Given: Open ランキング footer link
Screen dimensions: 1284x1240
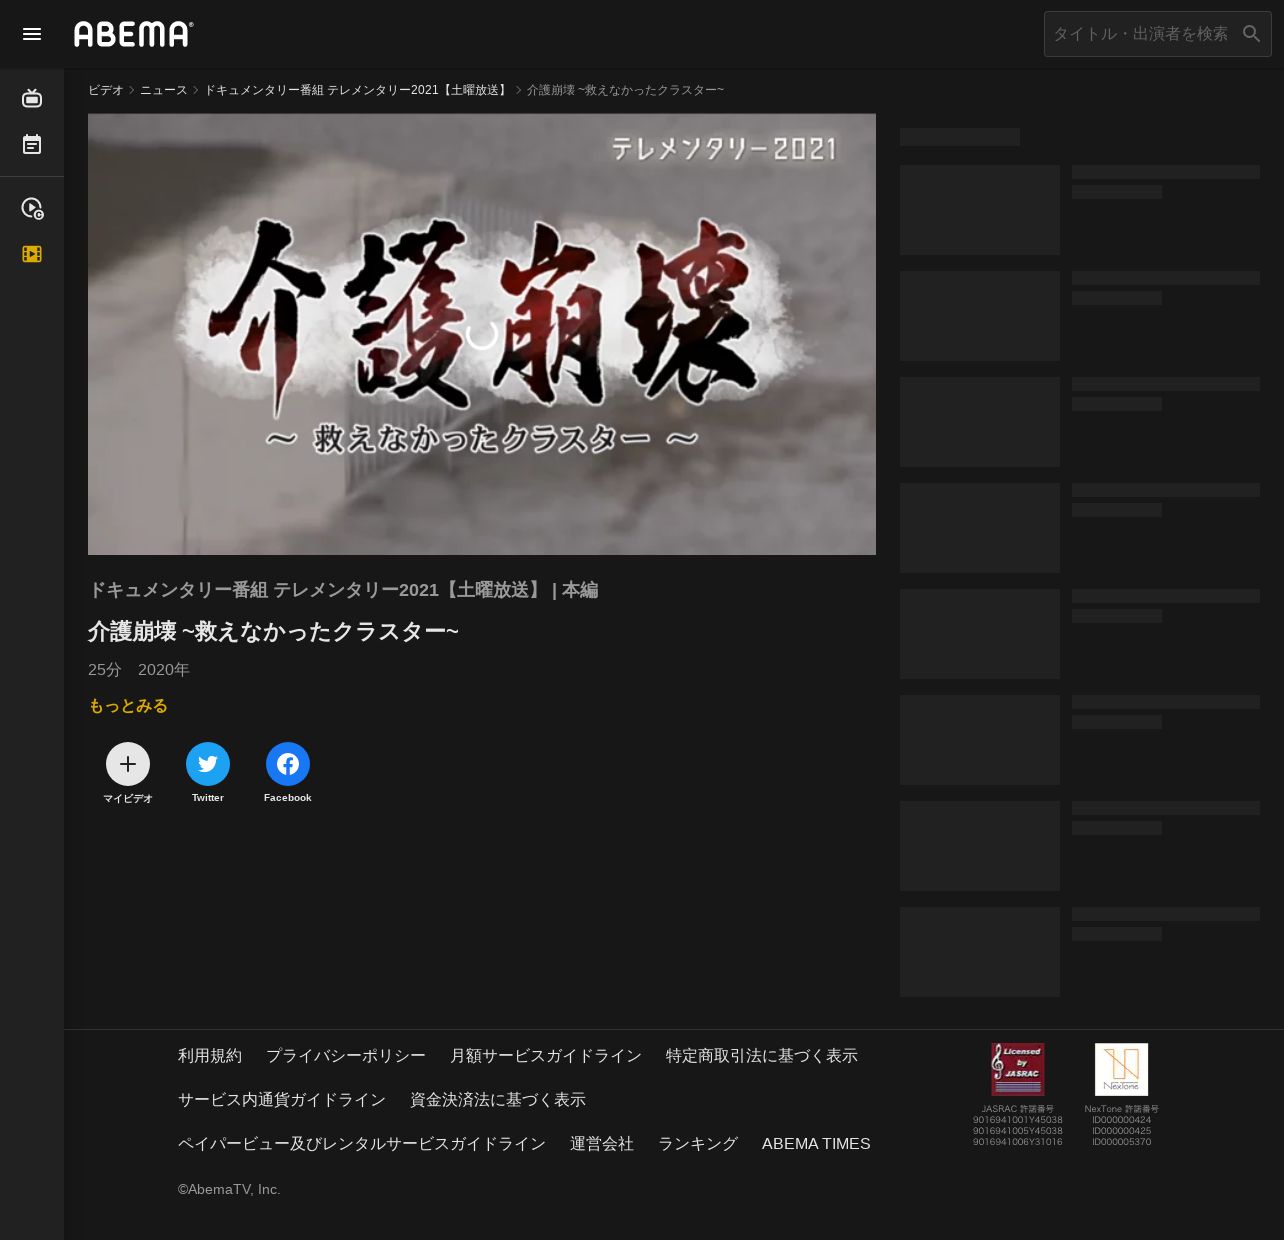Looking at the screenshot, I should click(698, 1144).
